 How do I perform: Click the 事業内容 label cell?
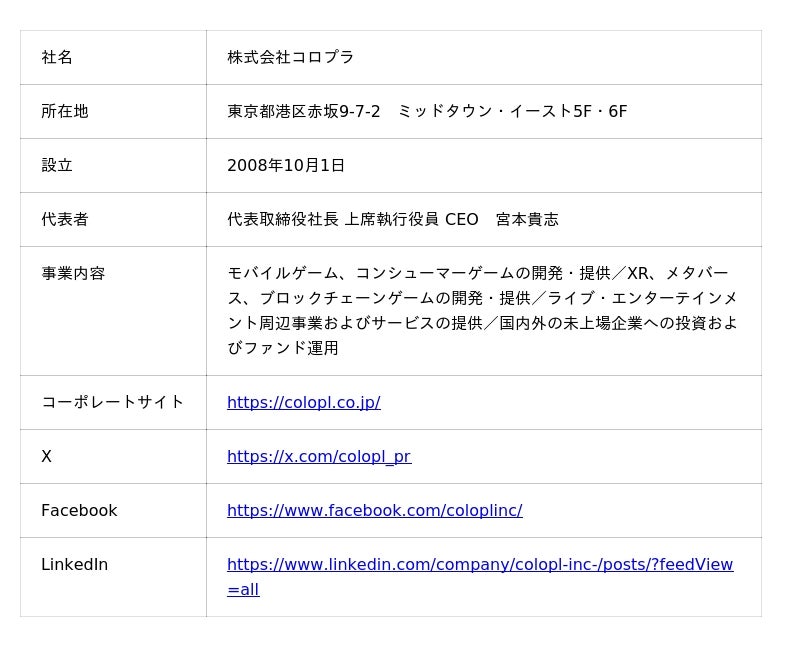click(x=73, y=273)
